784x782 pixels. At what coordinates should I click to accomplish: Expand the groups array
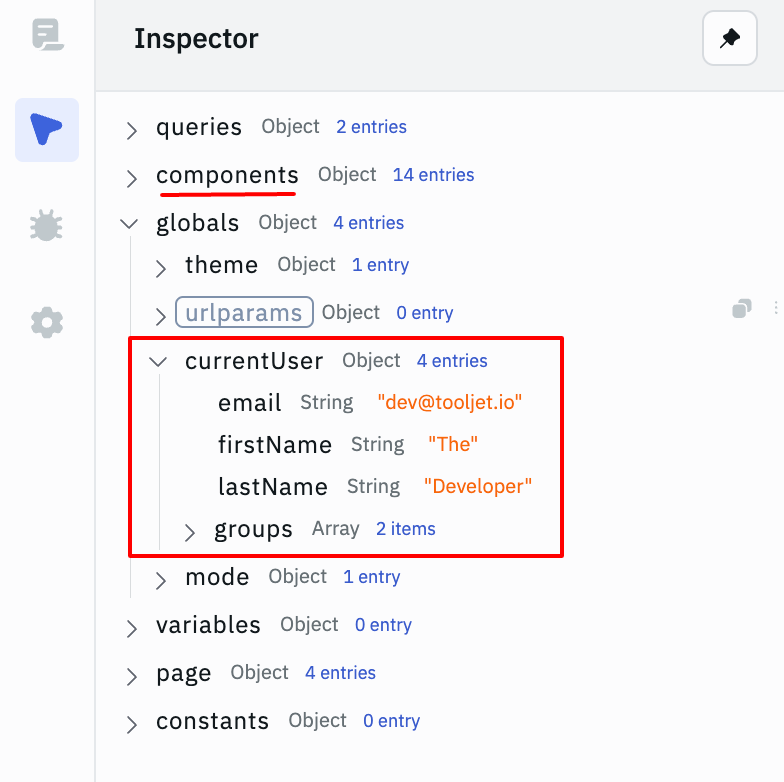(x=189, y=531)
